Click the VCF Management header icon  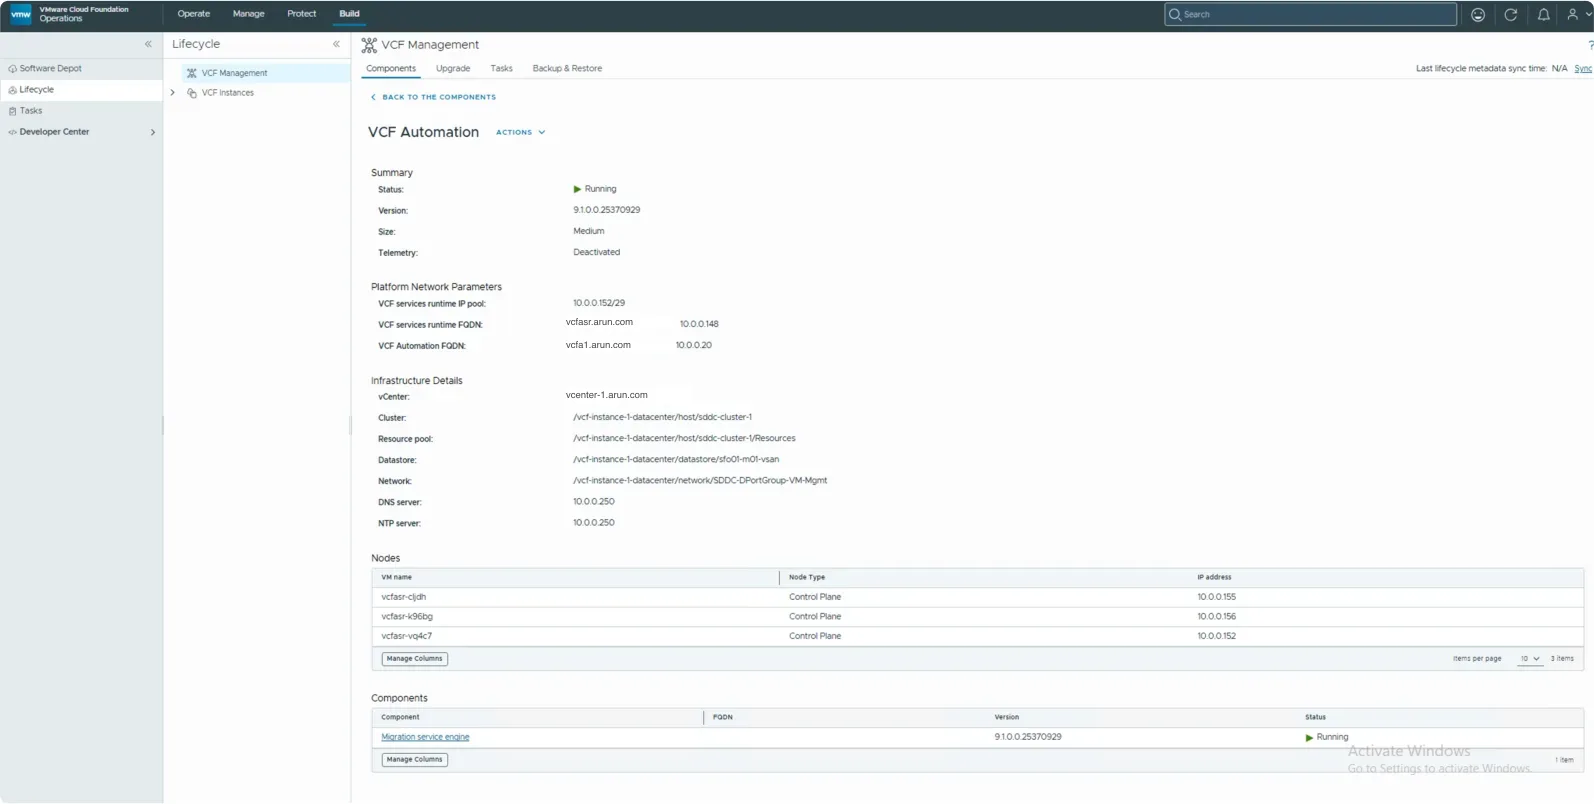point(369,45)
